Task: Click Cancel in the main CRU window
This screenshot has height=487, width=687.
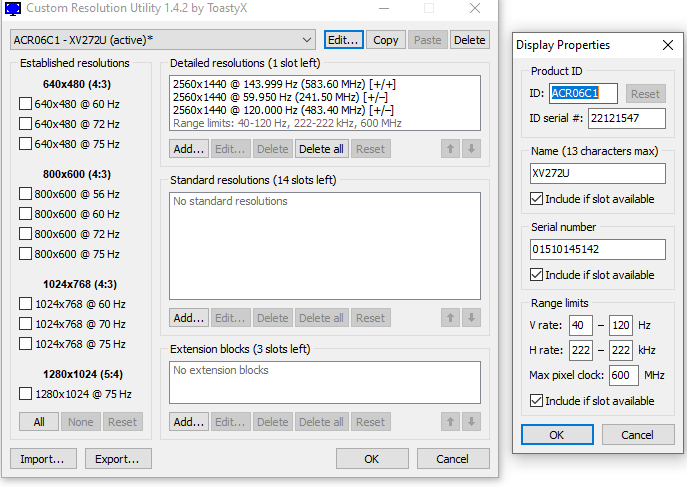Action: [453, 459]
